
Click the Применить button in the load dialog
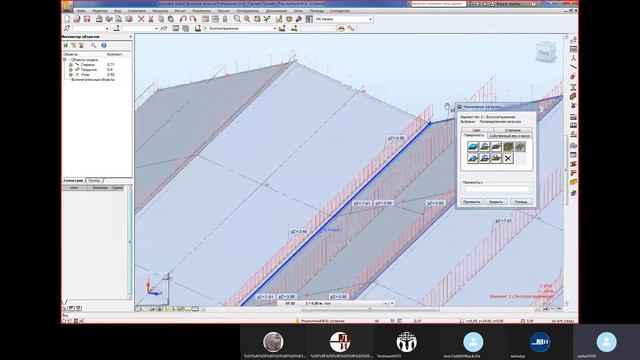[x=472, y=202]
